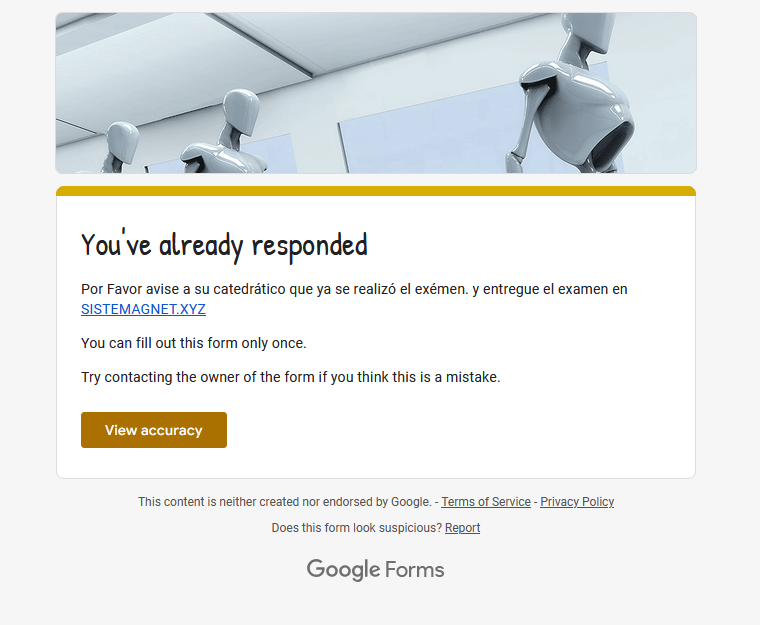Screen dimensions: 760x625
Task: Click the yellow accent bar atop card
Action: [376, 191]
